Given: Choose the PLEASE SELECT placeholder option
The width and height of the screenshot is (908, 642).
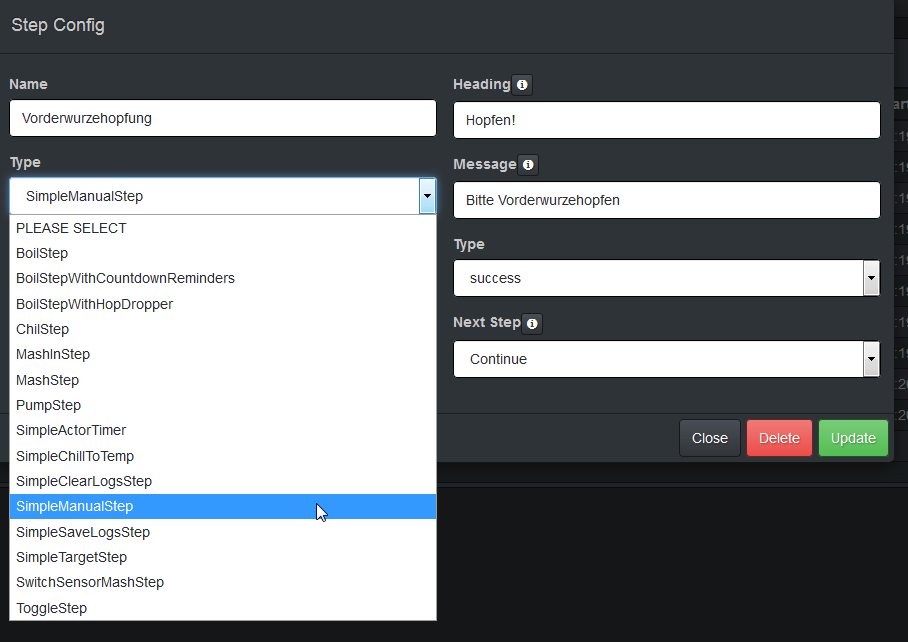Looking at the screenshot, I should coord(71,228).
